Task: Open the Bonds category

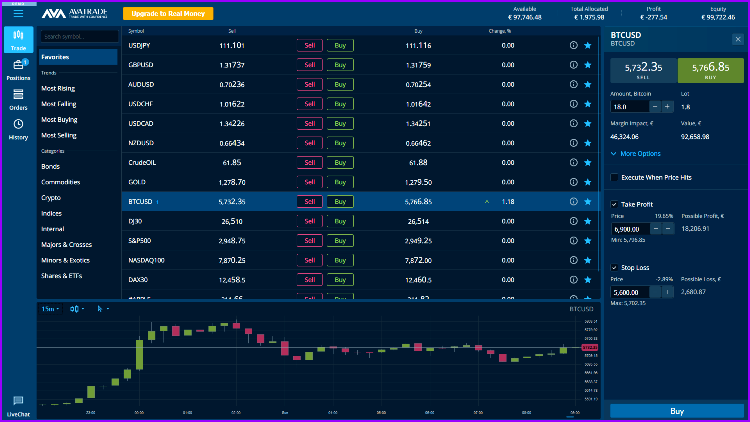Action: tap(50, 167)
